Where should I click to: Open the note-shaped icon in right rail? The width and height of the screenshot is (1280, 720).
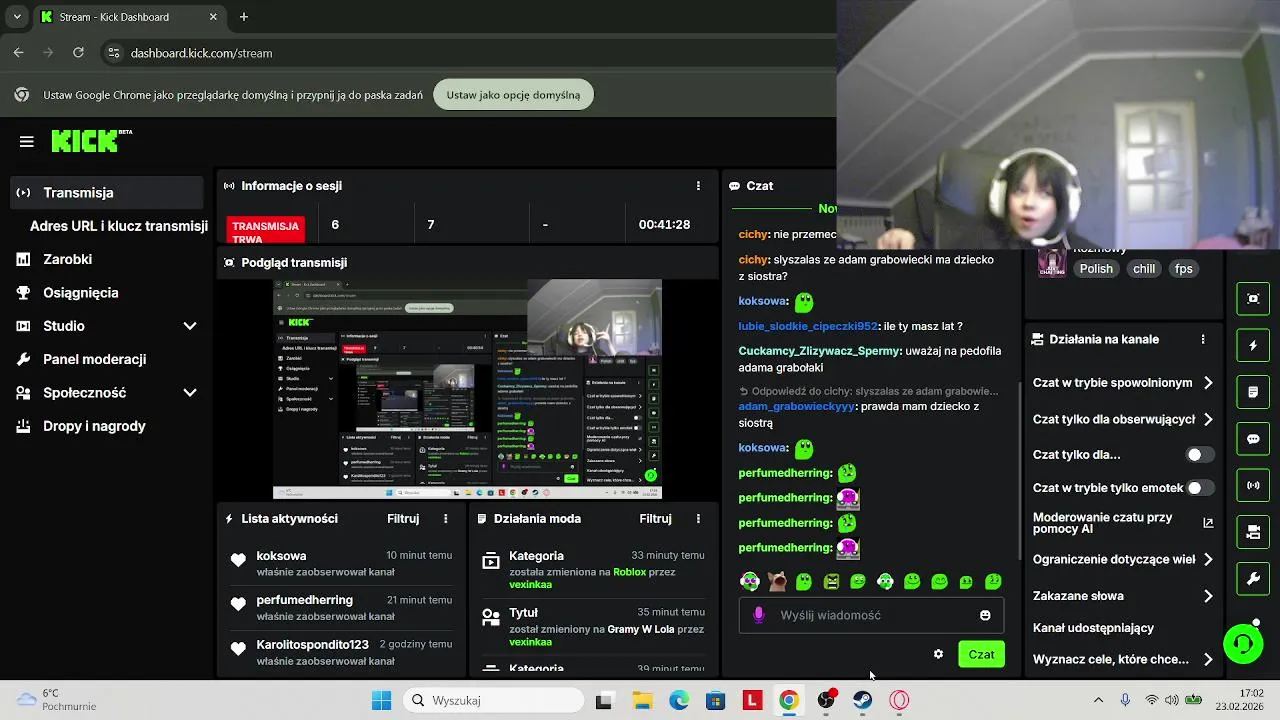(1253, 392)
